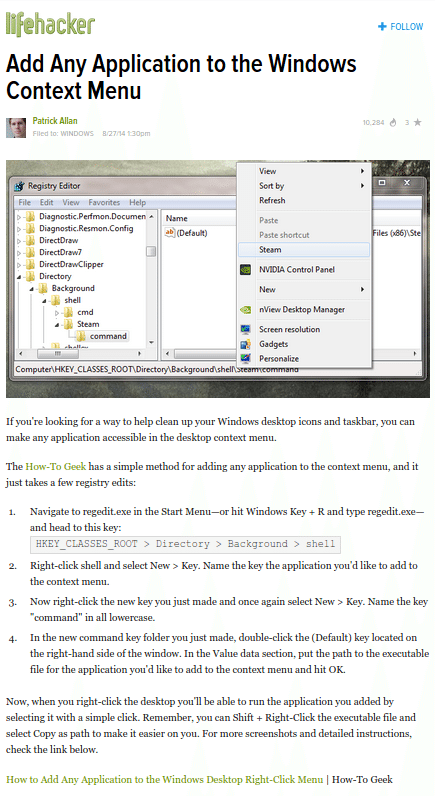Image resolution: width=435 pixels, height=796 pixels.
Task: Click tree pane horizontal scroll right arrow
Action: 140,353
